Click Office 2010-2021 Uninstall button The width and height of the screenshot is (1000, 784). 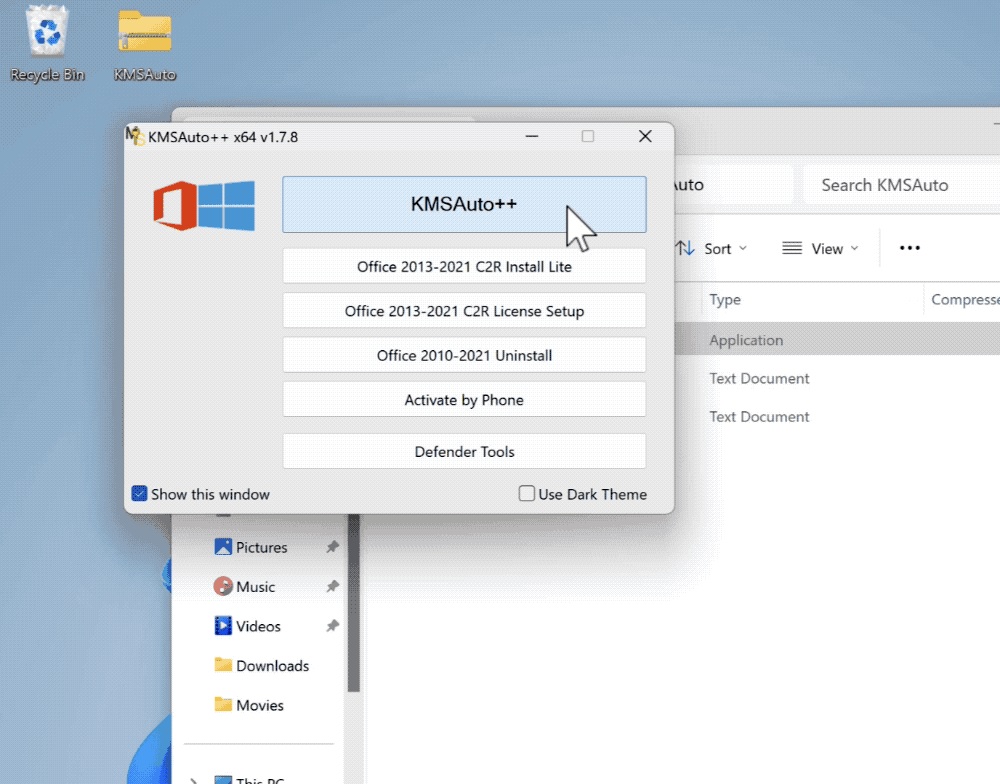[464, 355]
